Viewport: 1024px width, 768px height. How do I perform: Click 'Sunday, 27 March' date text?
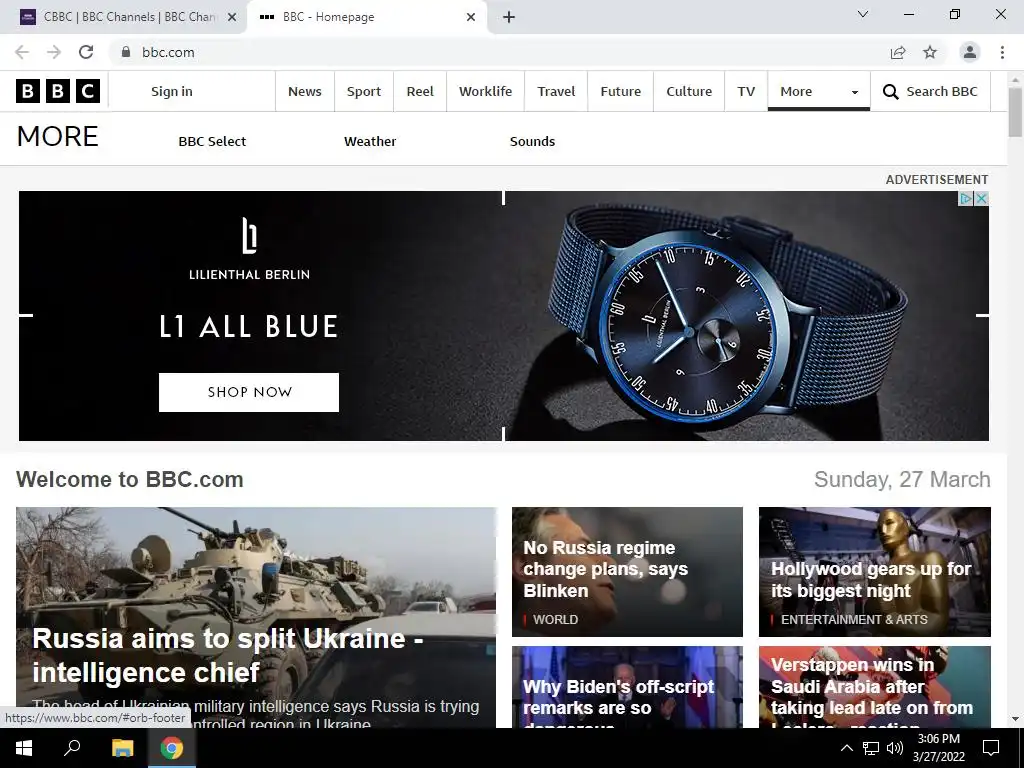(x=902, y=479)
